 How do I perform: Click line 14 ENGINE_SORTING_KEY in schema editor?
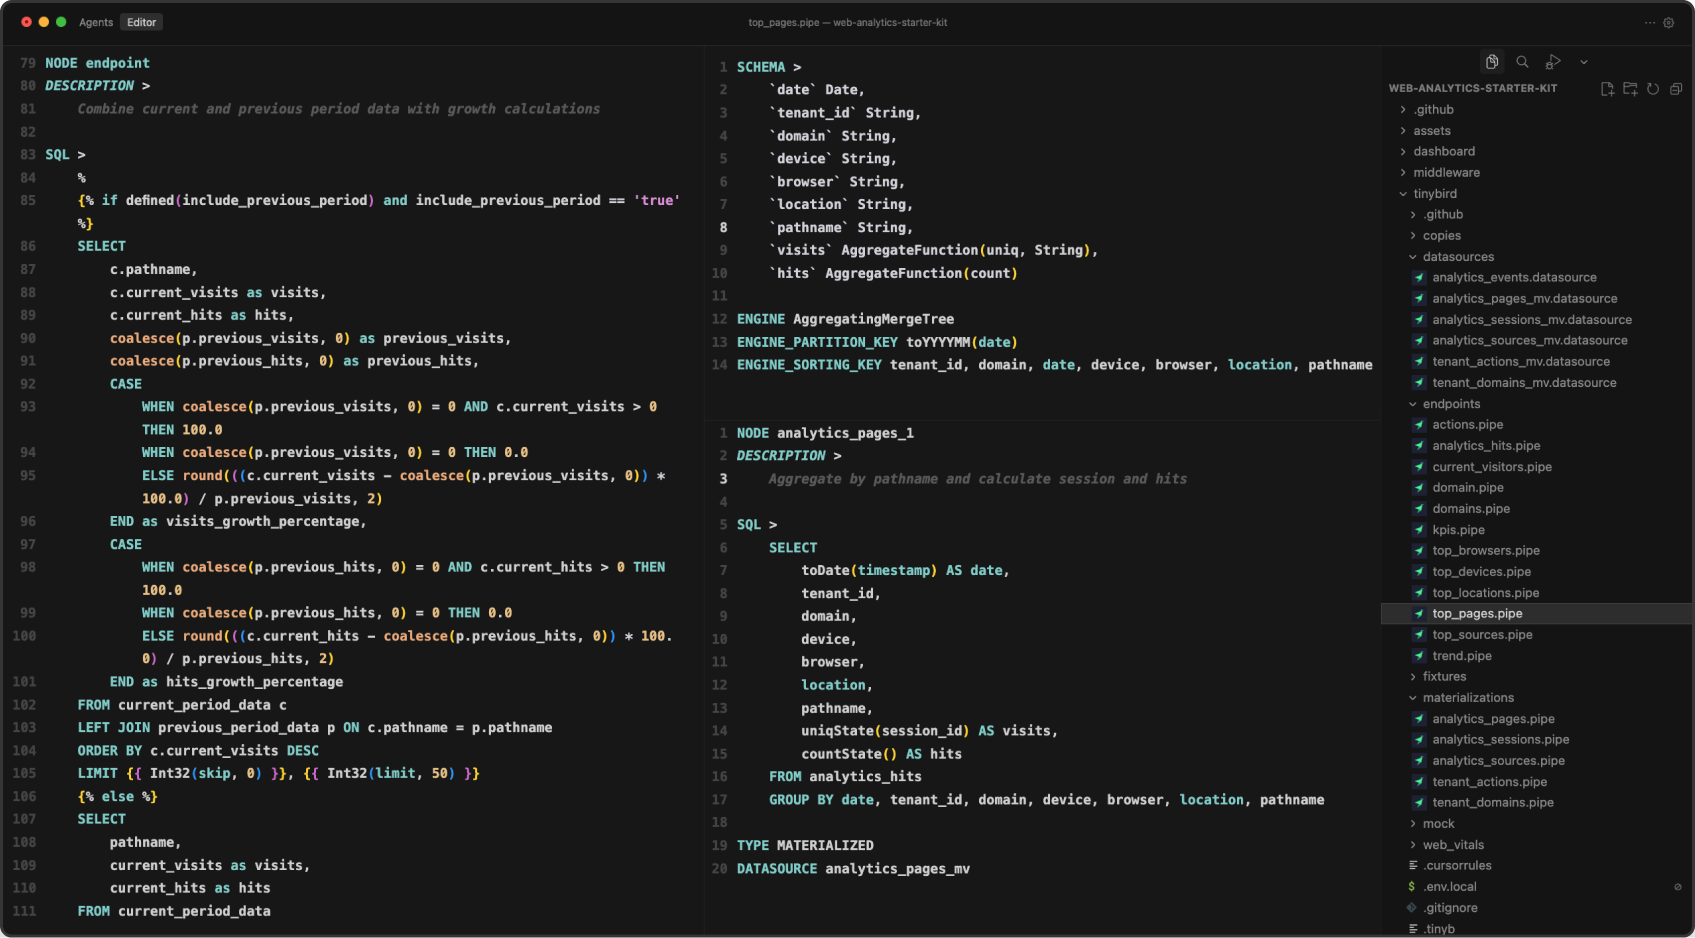coord(809,365)
